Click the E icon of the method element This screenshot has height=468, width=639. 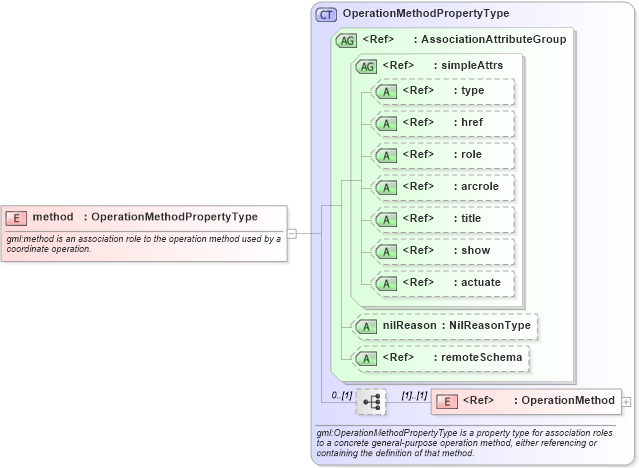coord(16,218)
